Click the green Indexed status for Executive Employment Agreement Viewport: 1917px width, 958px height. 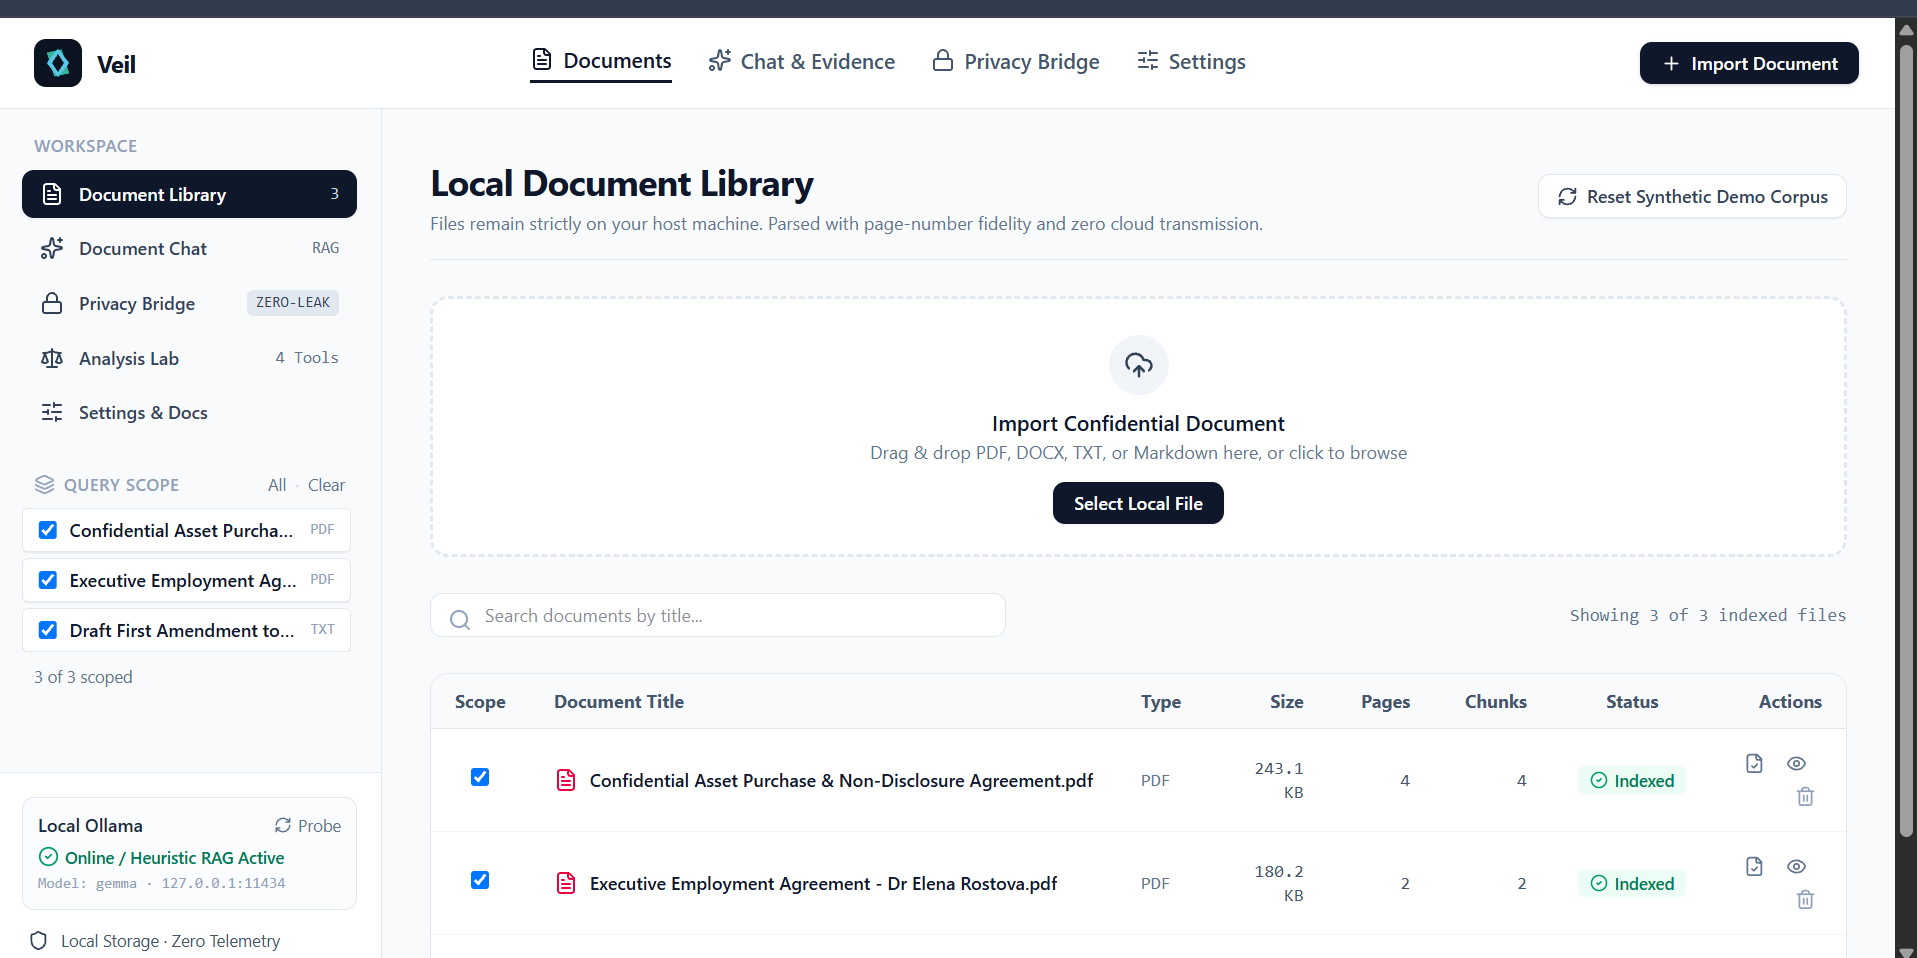pyautogui.click(x=1632, y=883)
